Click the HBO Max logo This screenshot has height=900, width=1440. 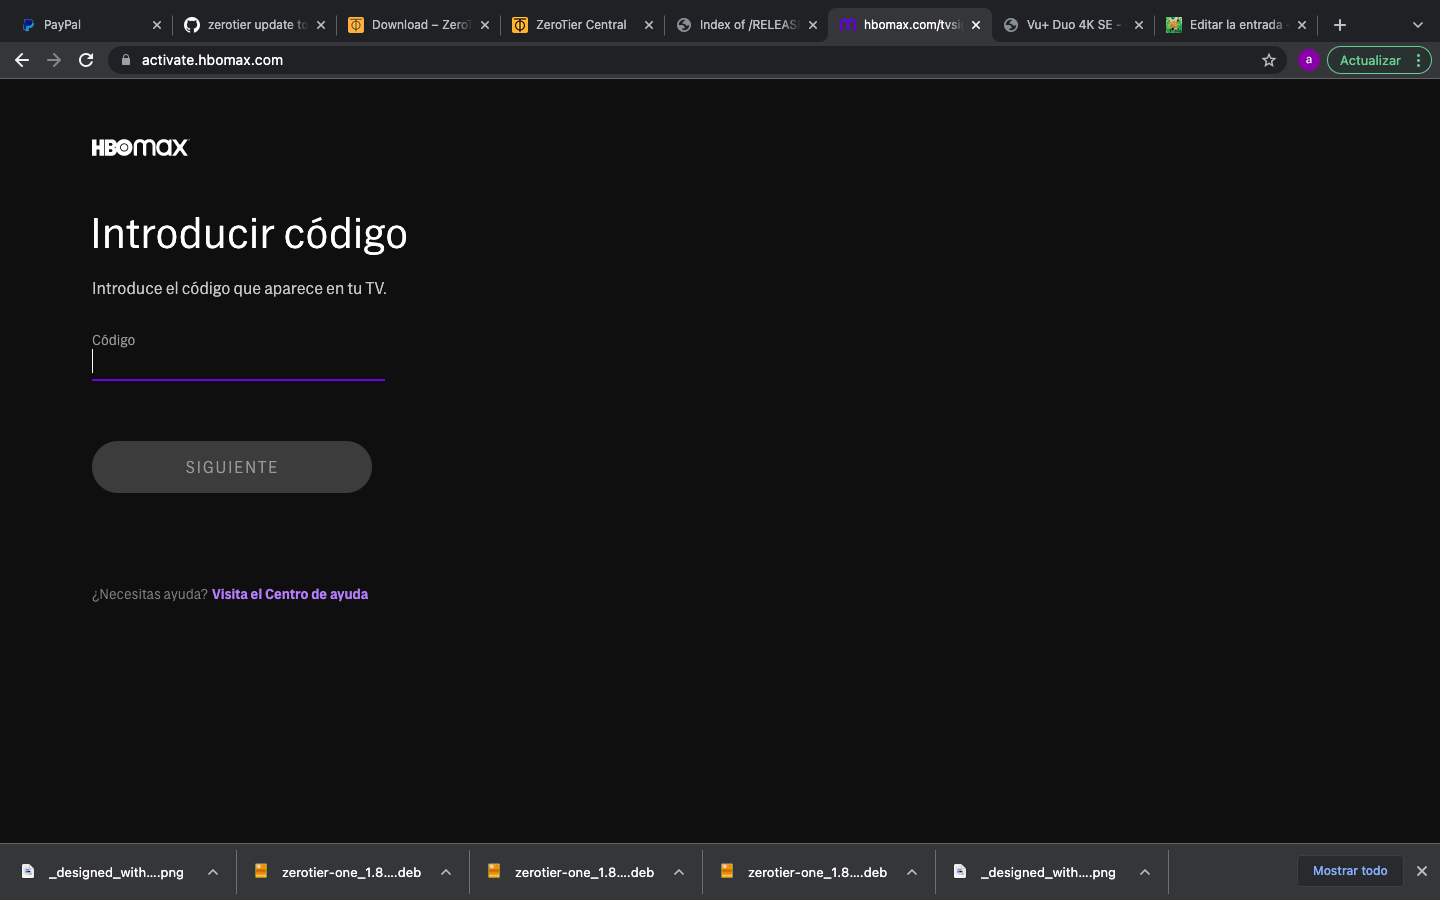140,148
